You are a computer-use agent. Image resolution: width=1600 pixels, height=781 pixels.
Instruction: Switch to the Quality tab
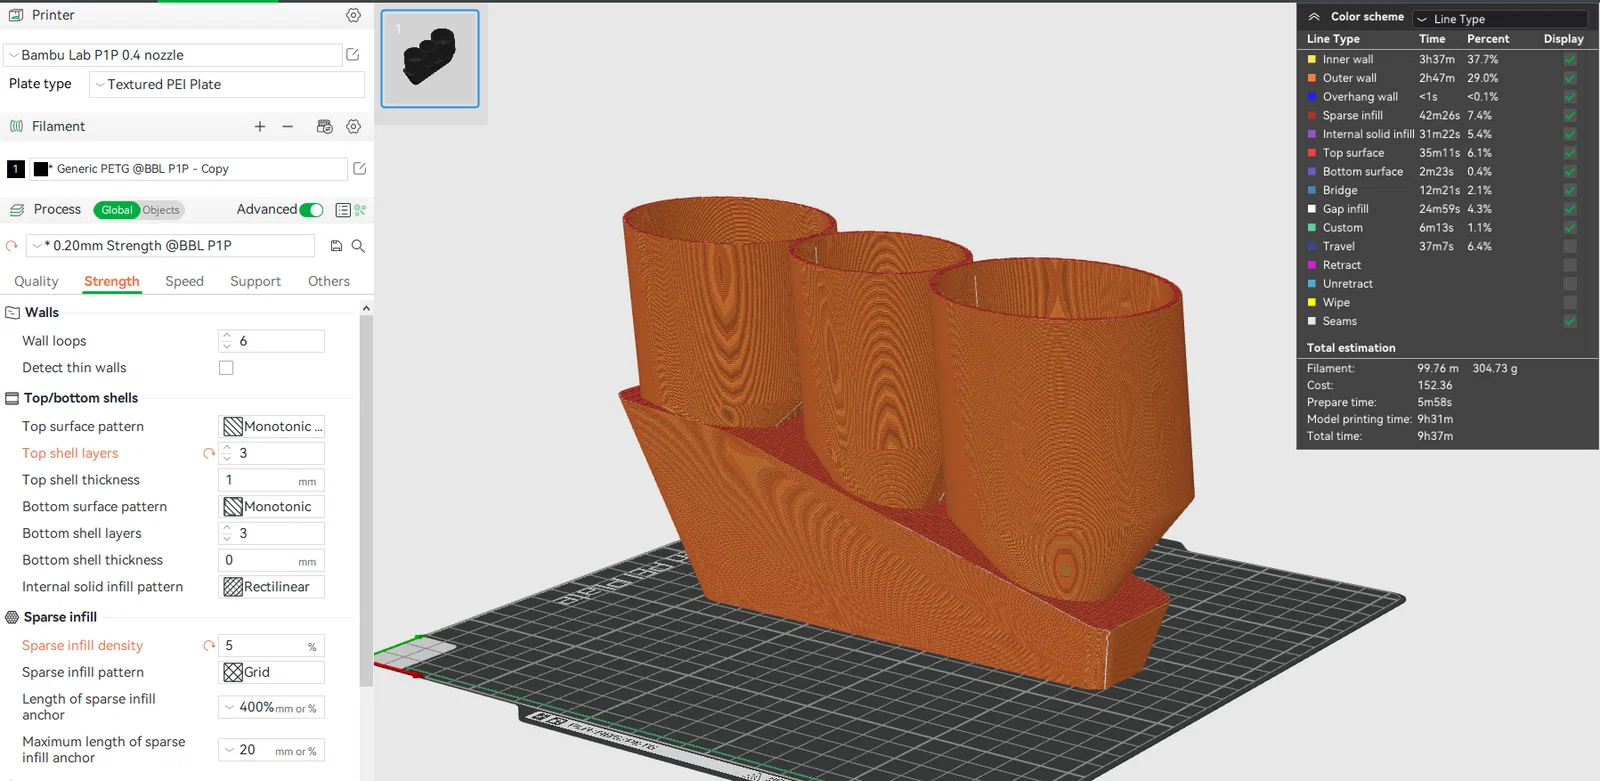tap(36, 282)
